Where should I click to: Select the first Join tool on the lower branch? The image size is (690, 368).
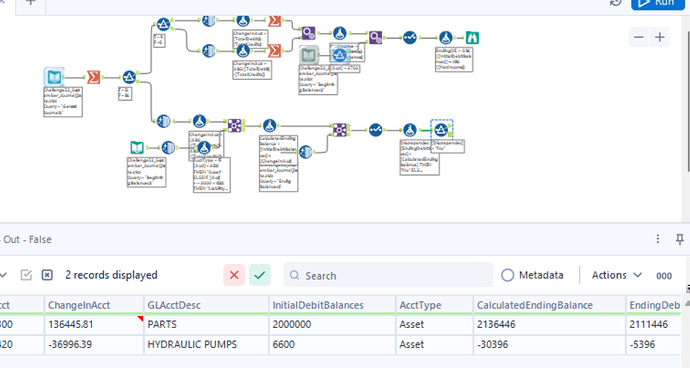[234, 125]
